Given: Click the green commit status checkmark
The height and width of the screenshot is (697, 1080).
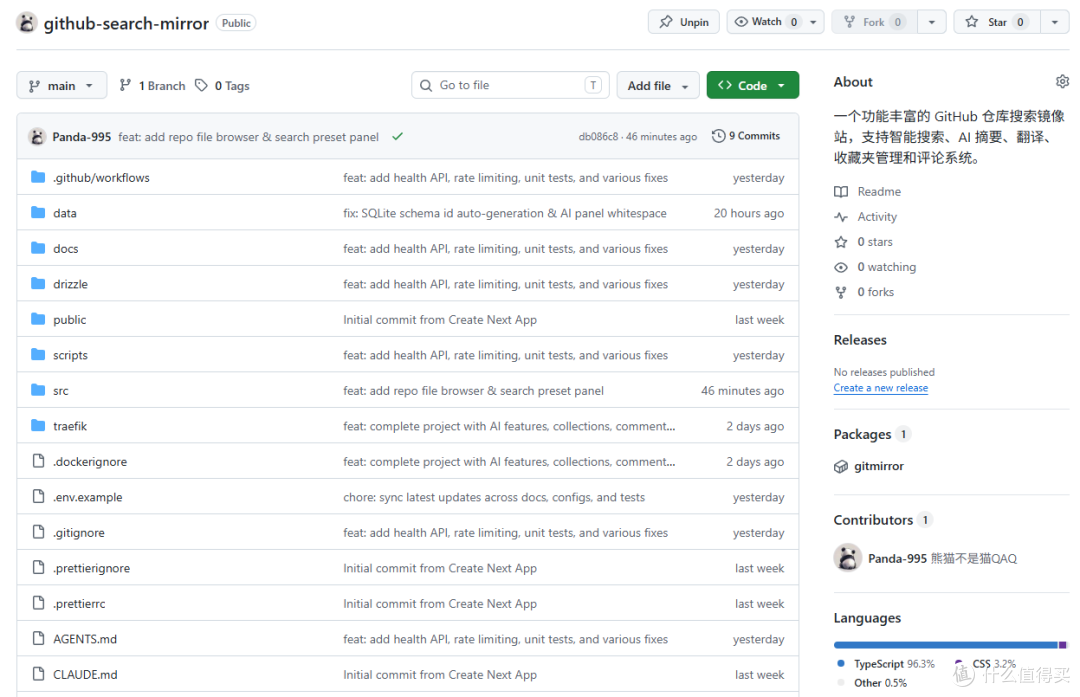Looking at the screenshot, I should (x=397, y=136).
